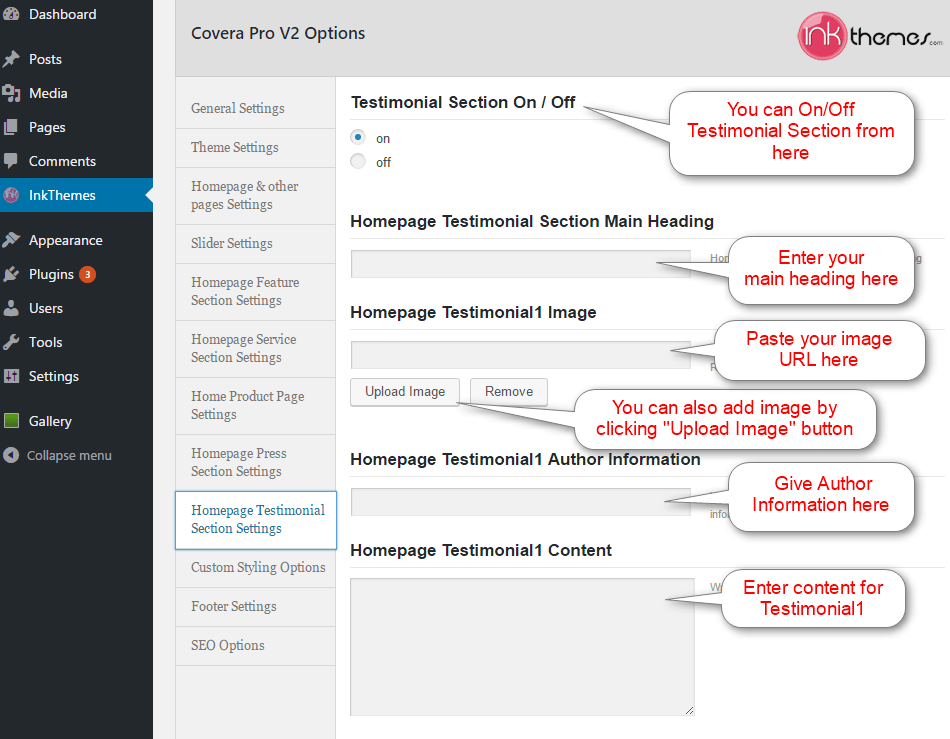Image resolution: width=950 pixels, height=739 pixels.
Task: Select Homepage Testimonial Section Settings tab
Action: pyautogui.click(x=256, y=520)
